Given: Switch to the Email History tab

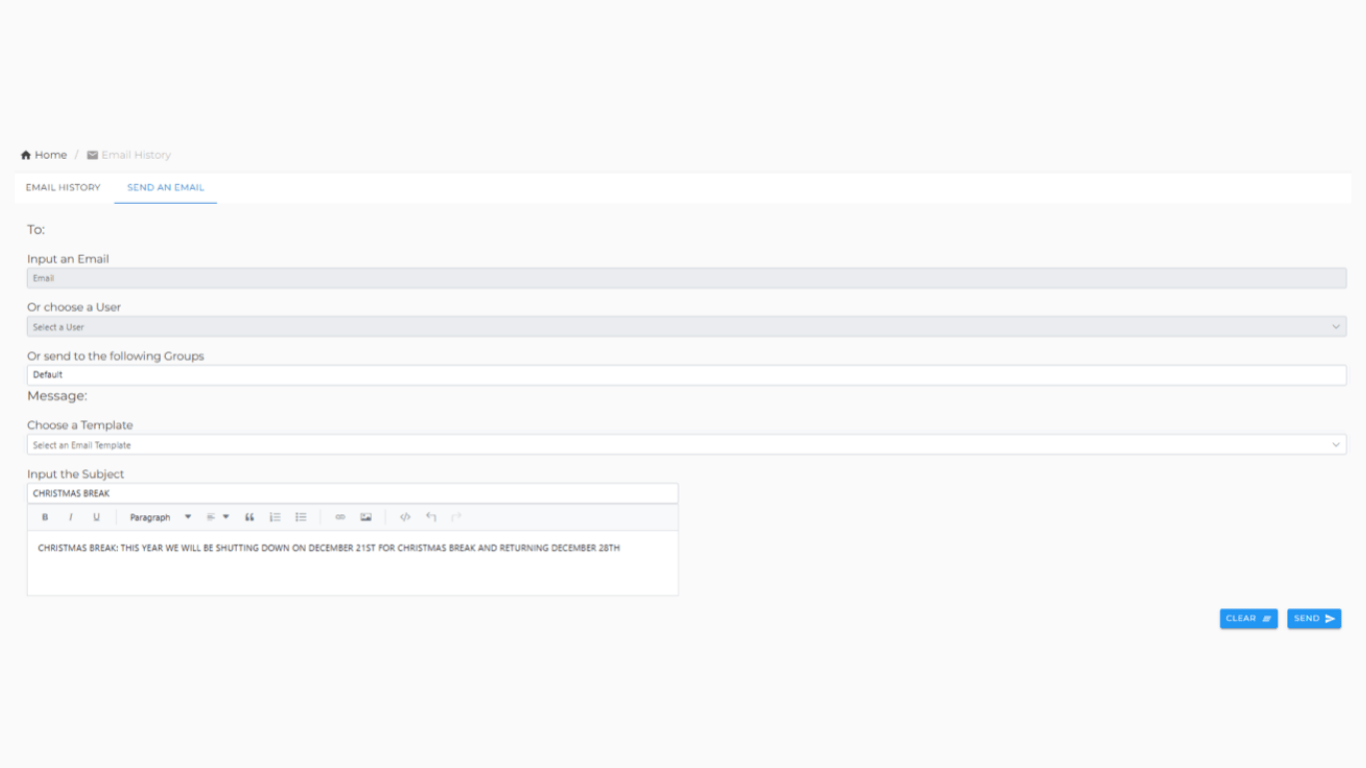Looking at the screenshot, I should click(x=63, y=187).
